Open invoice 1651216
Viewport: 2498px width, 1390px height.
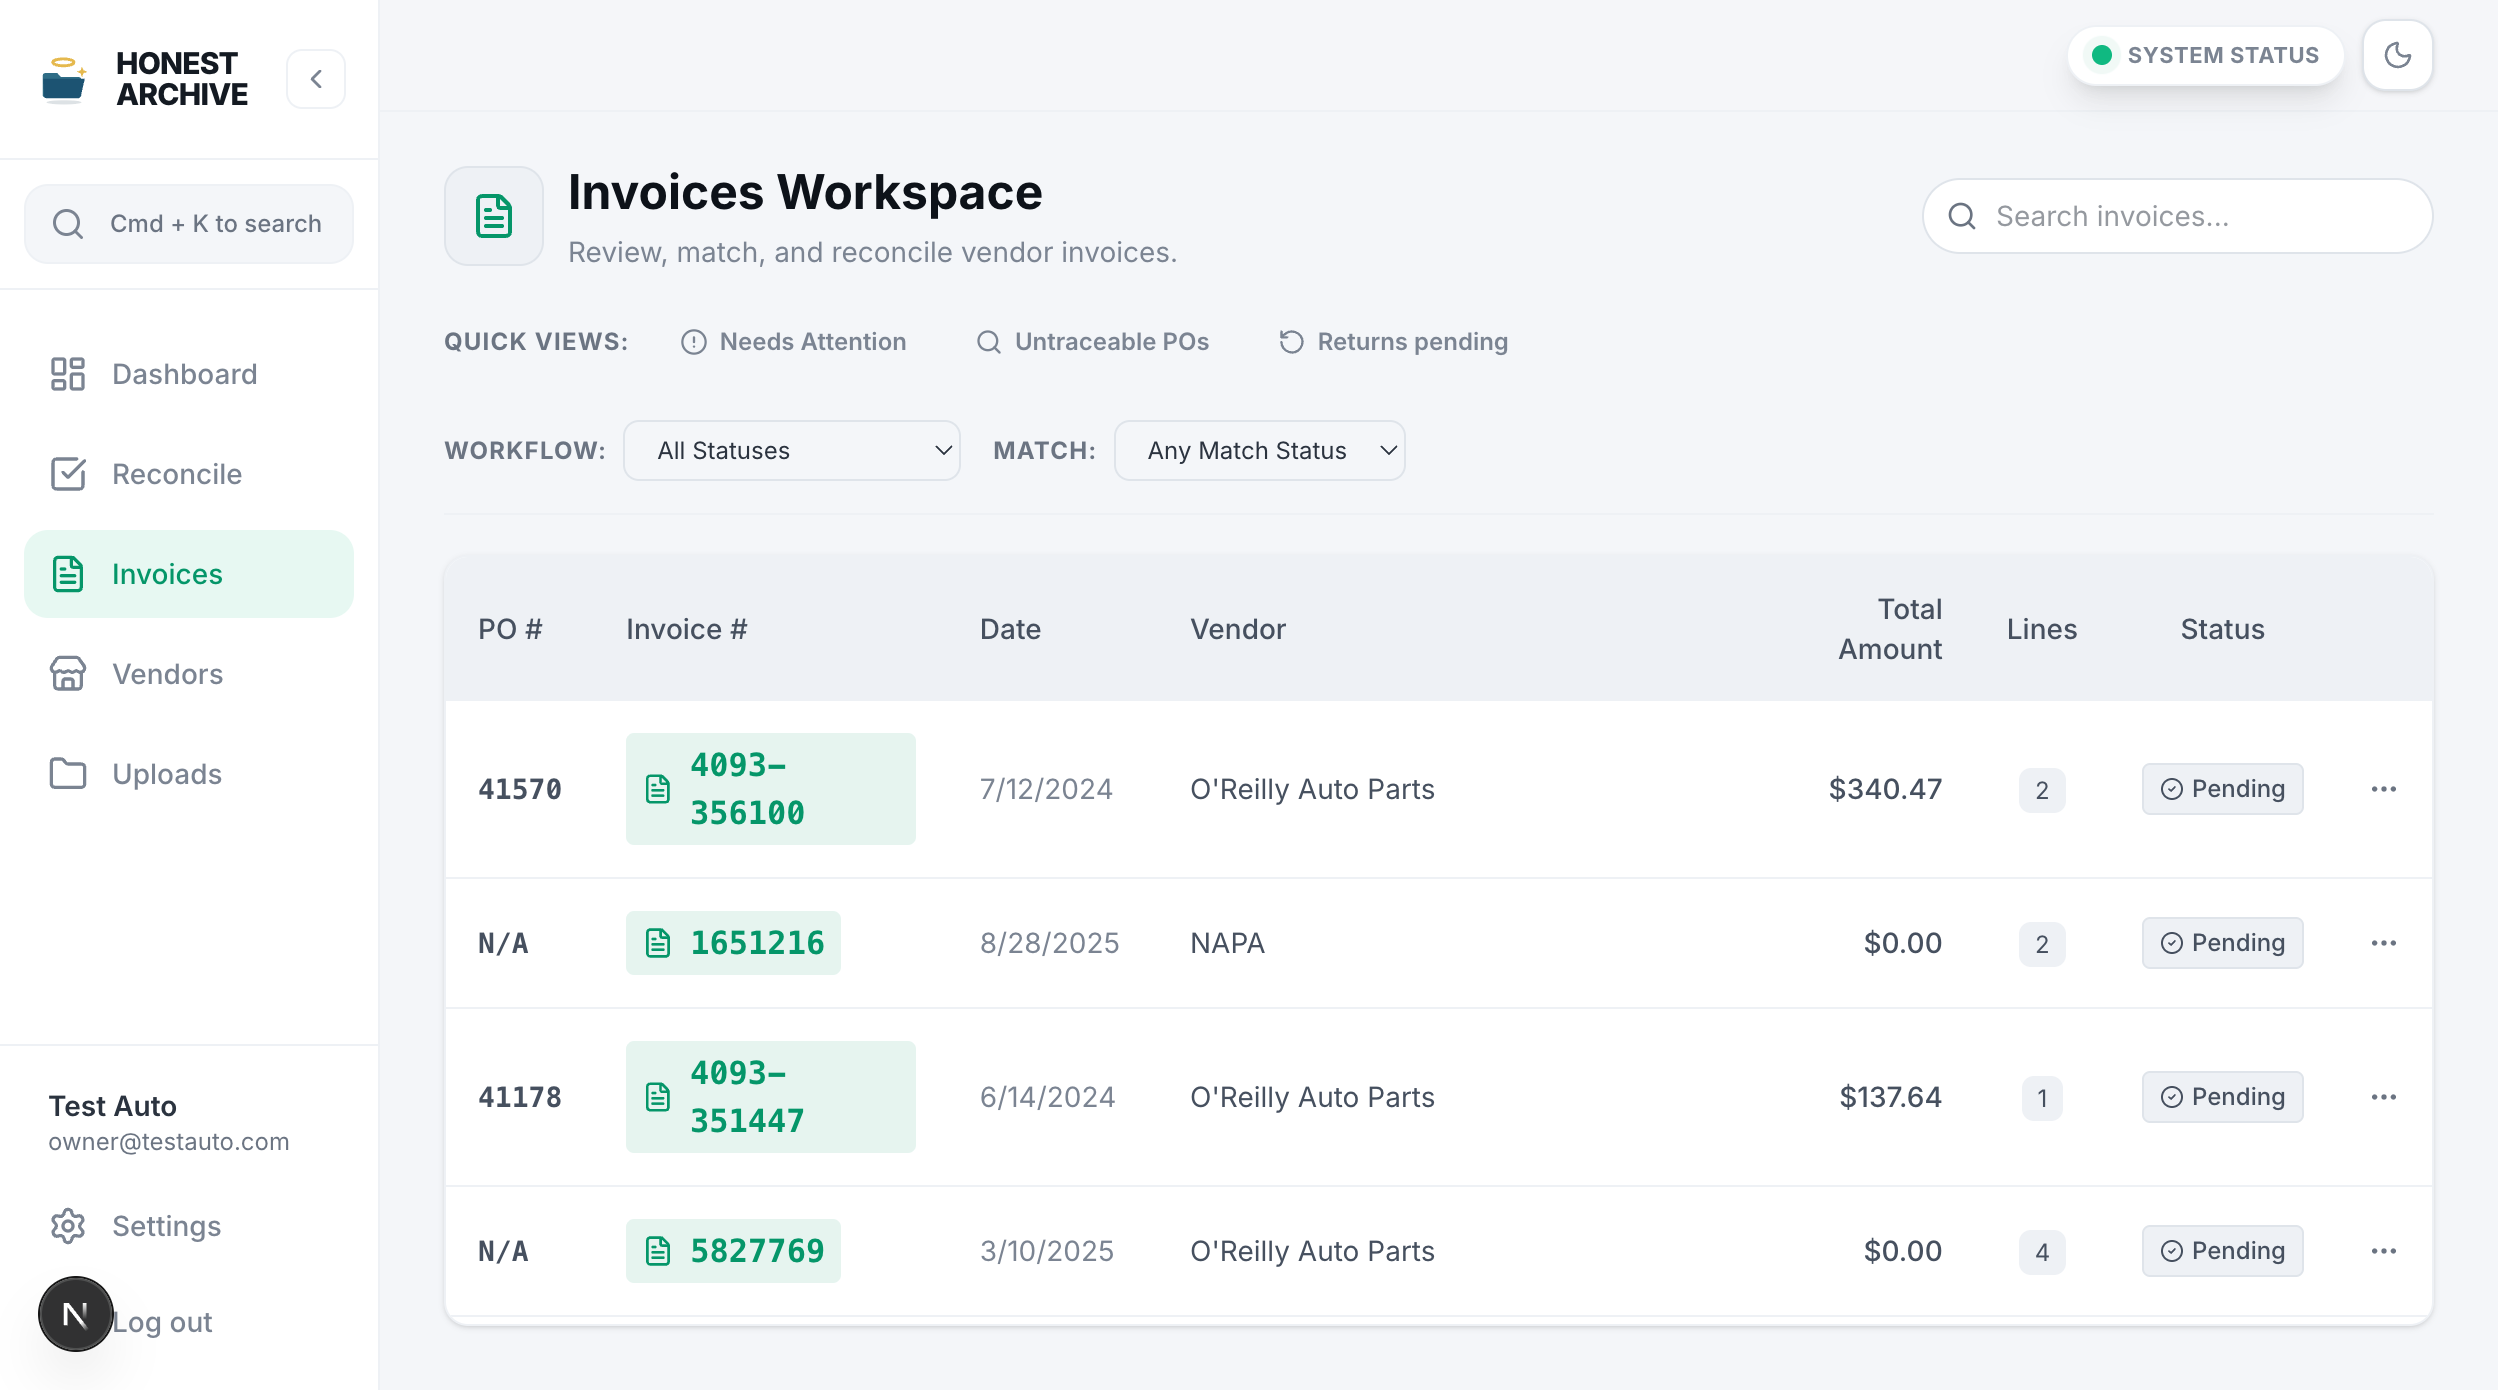pos(734,943)
